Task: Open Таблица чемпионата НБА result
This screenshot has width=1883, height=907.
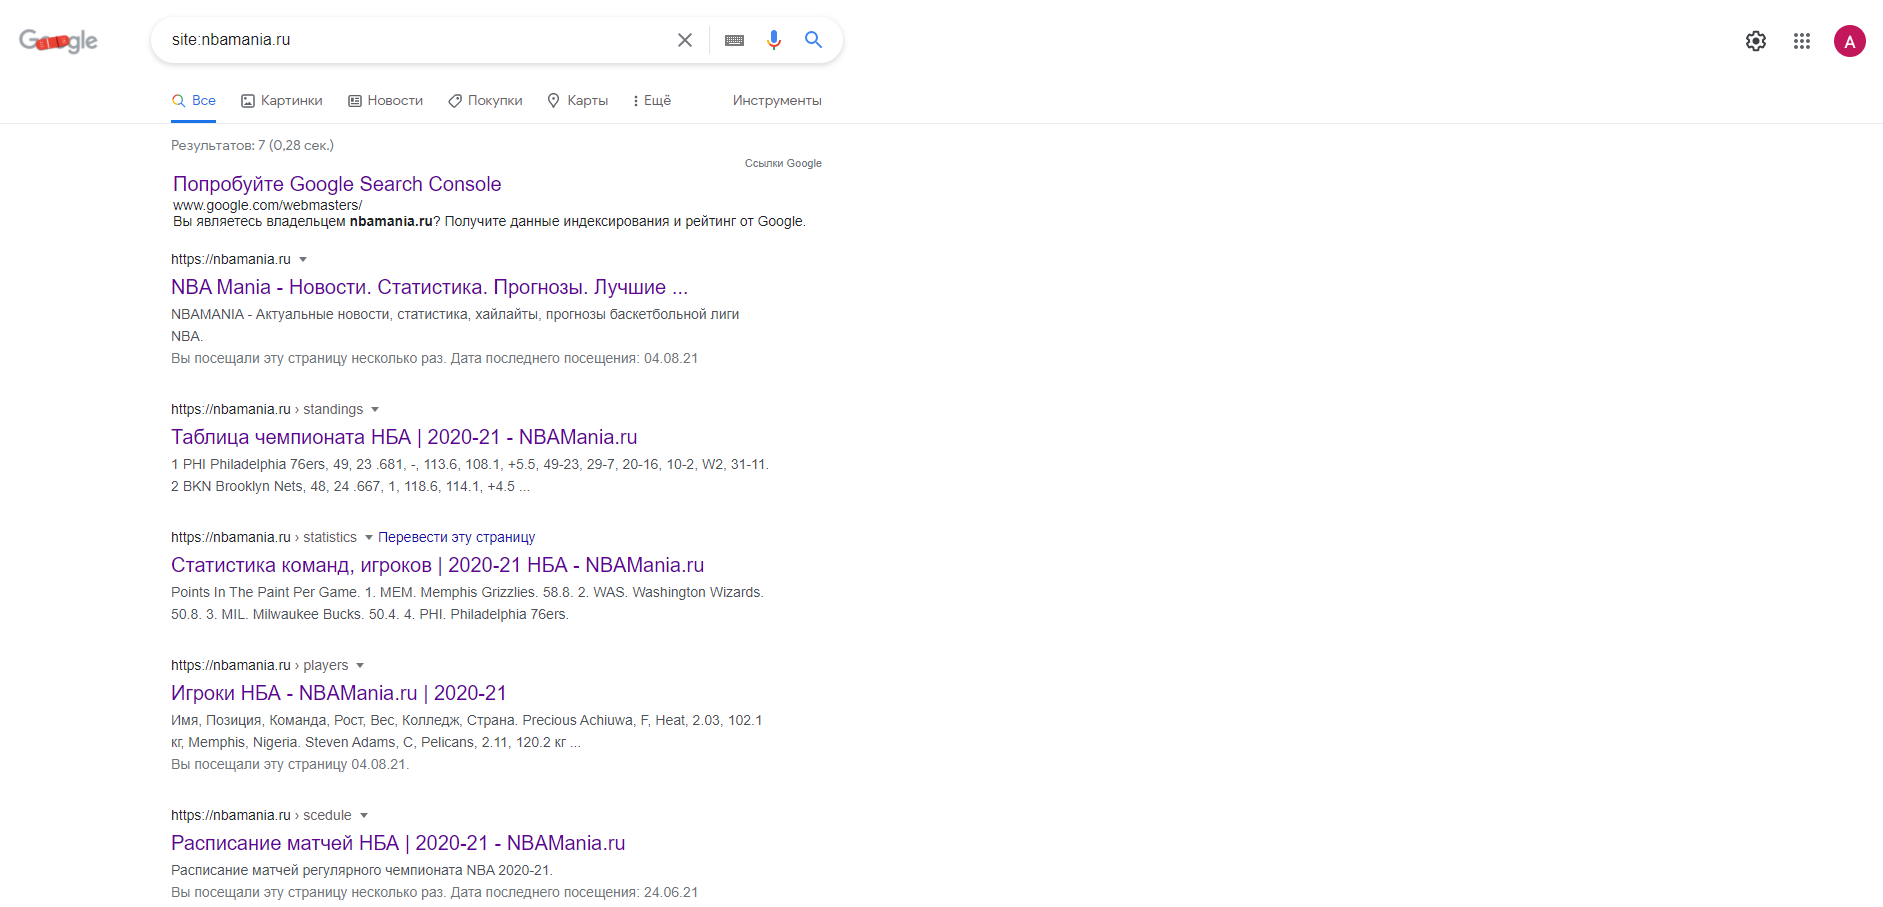Action: [x=404, y=437]
